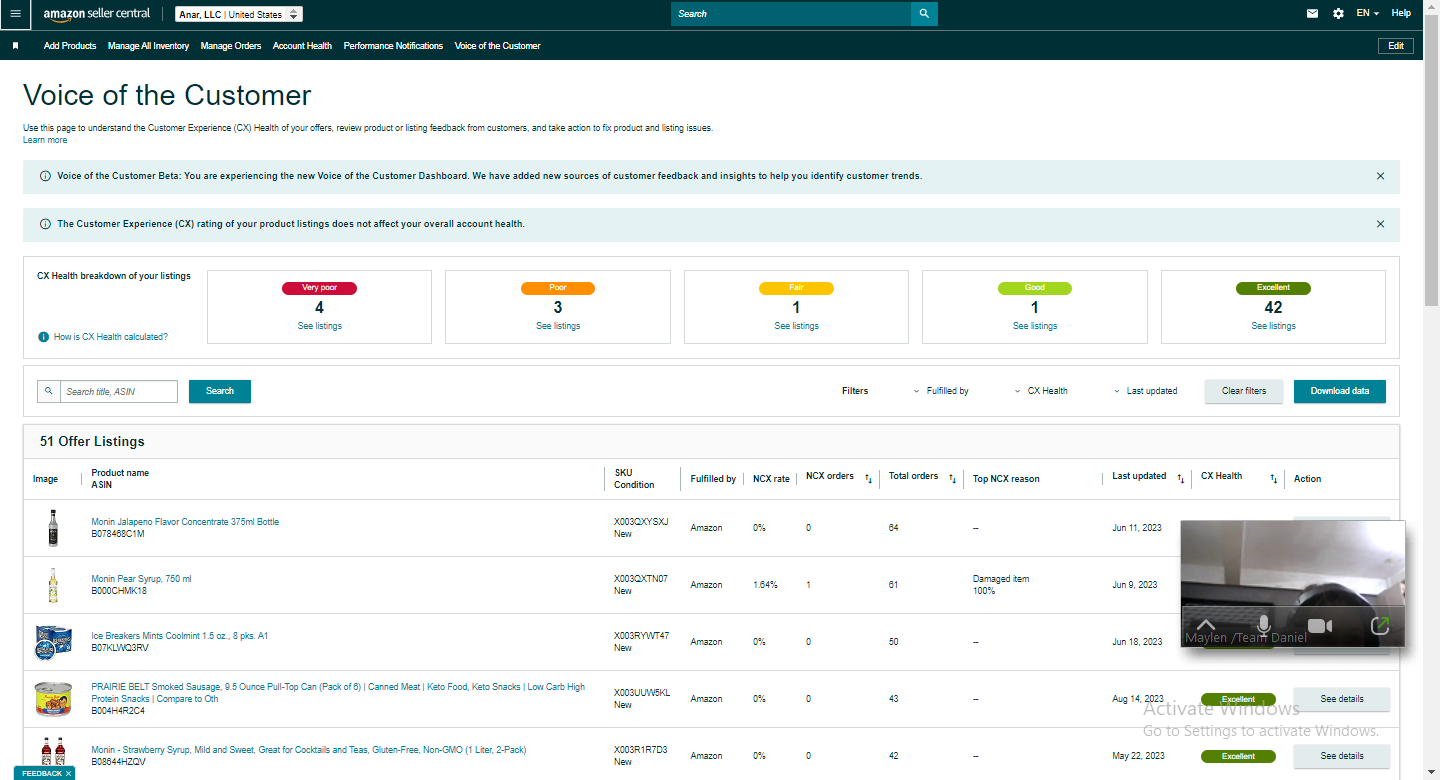See listings rated Excellent
The image size is (1440, 780).
click(1274, 326)
